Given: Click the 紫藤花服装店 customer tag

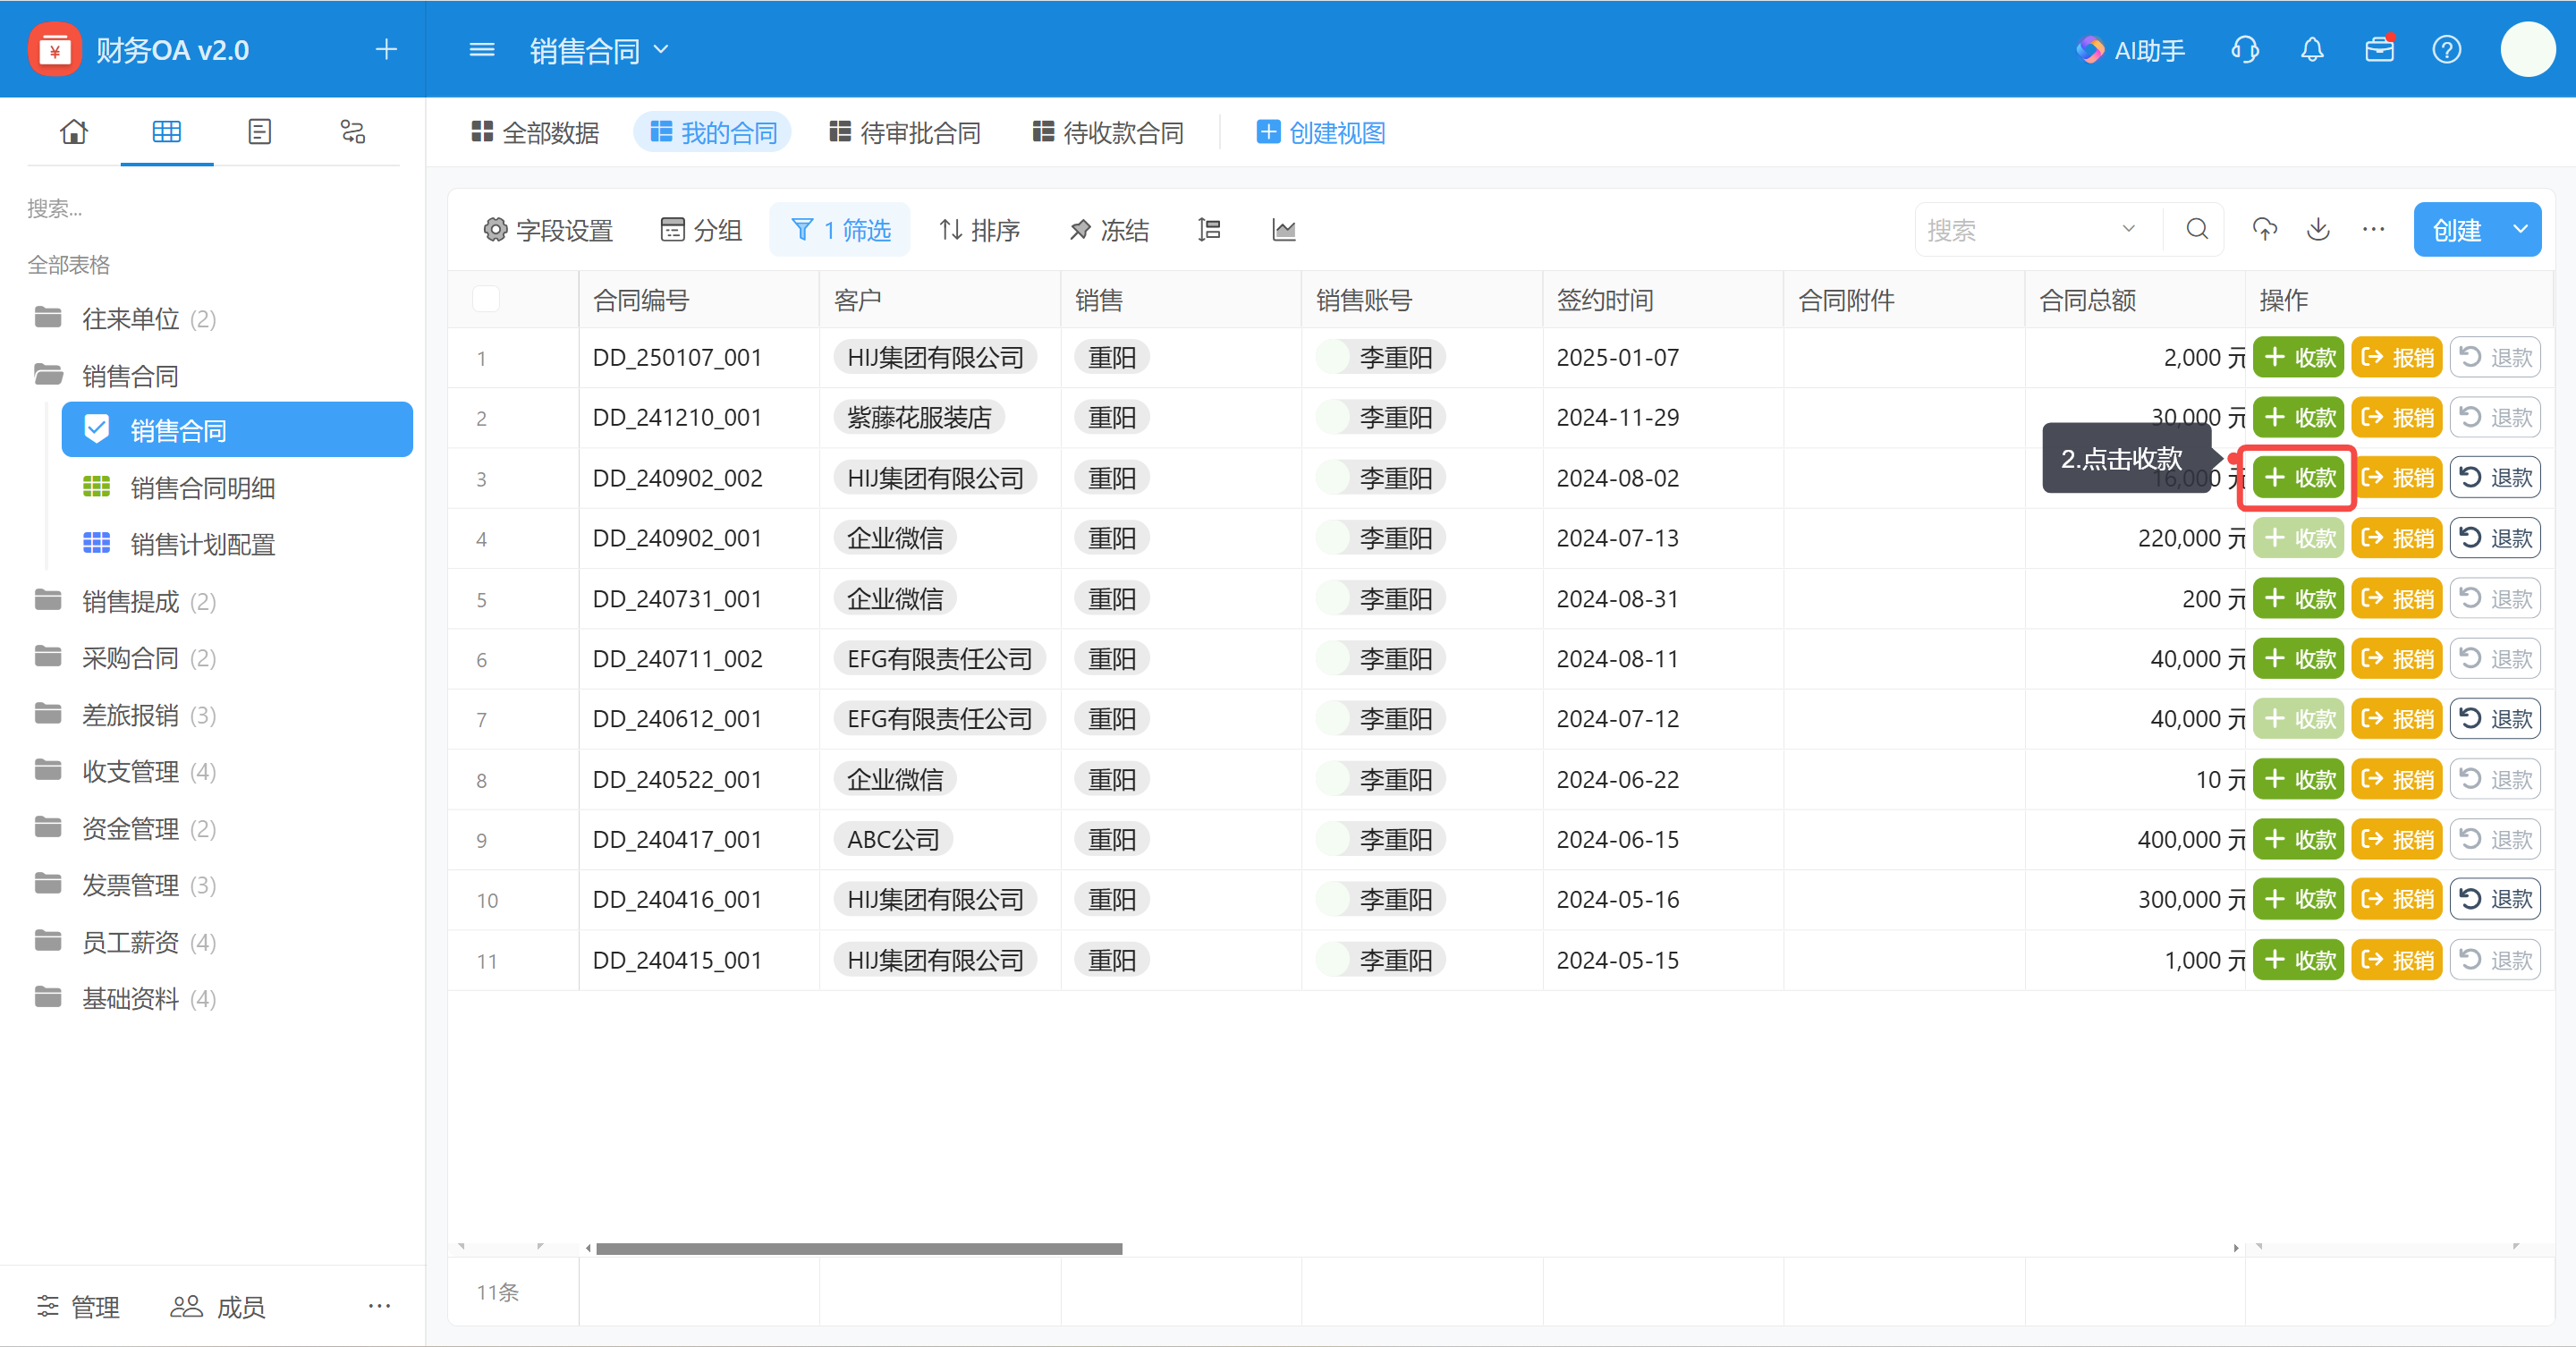Looking at the screenshot, I should (919, 417).
